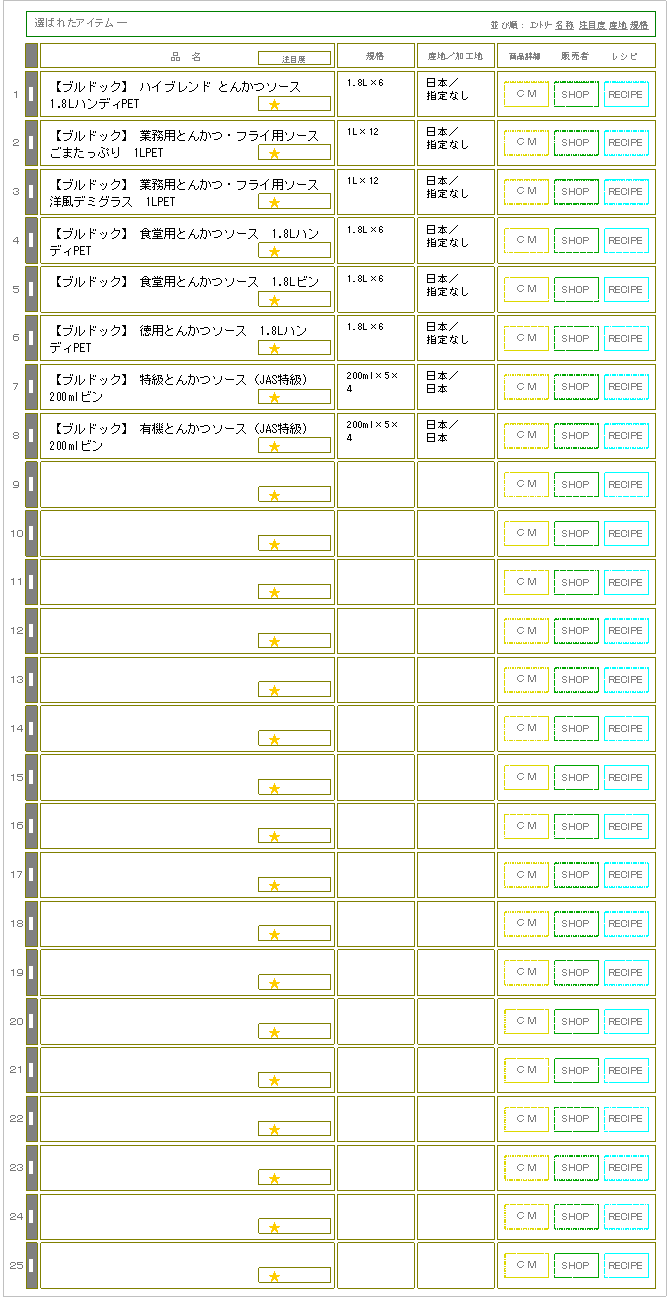Image resolution: width=668 pixels, height=1298 pixels.
Task: Open CM for 洋風デミグラス 1LPET row
Action: (x=526, y=192)
